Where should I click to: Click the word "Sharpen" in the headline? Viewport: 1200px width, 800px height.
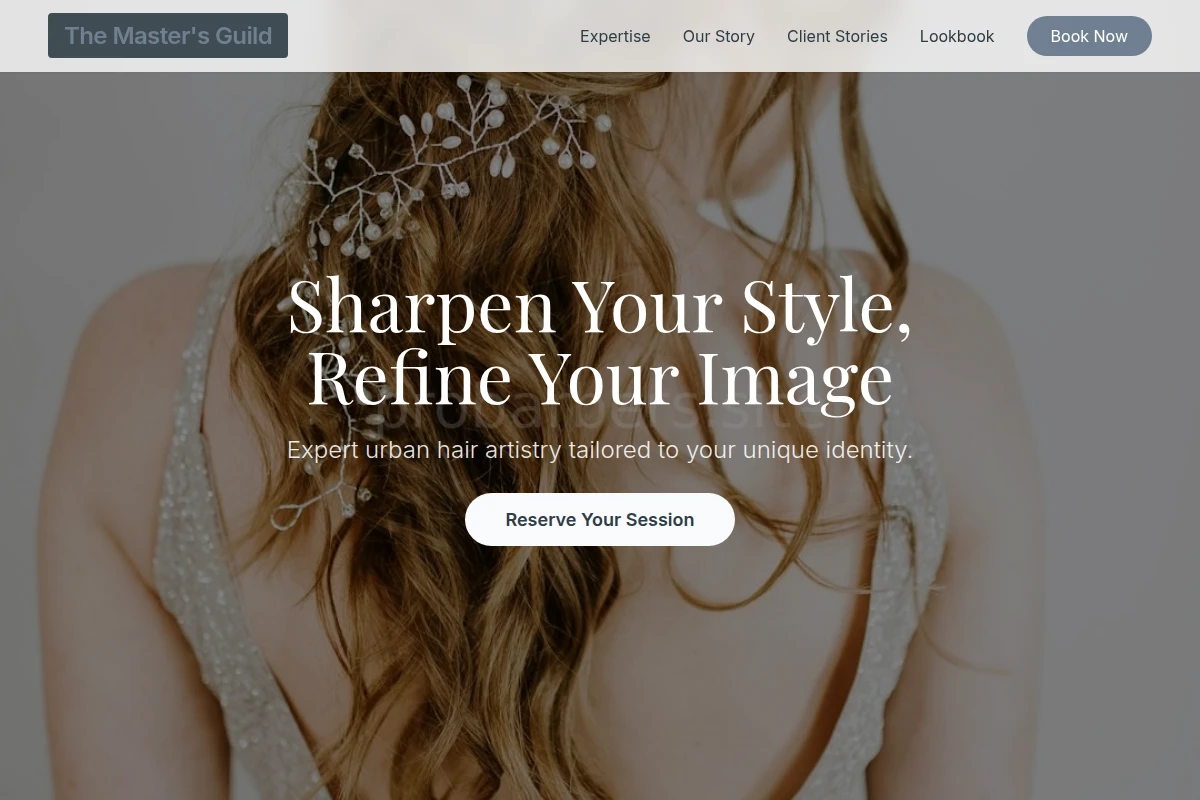click(421, 305)
